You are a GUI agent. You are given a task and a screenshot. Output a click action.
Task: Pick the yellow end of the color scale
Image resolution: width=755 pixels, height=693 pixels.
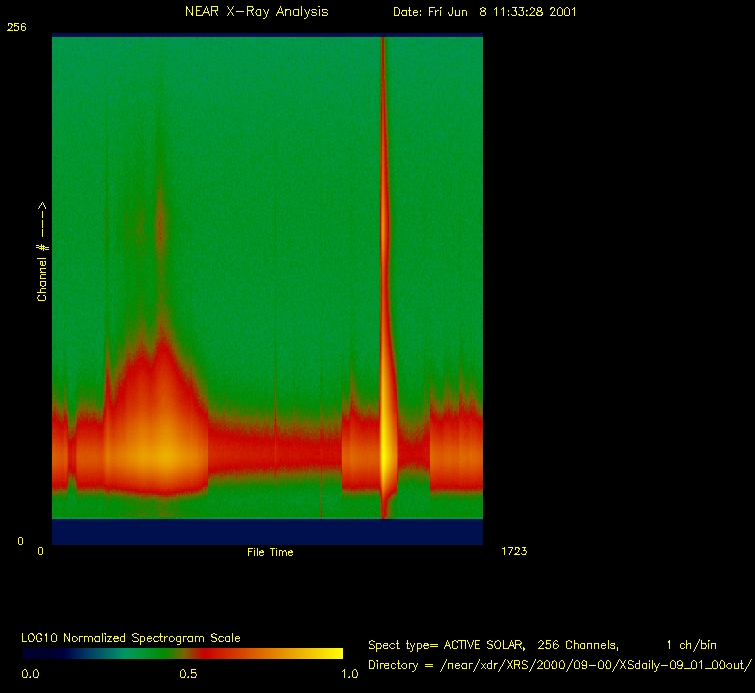click(330, 653)
